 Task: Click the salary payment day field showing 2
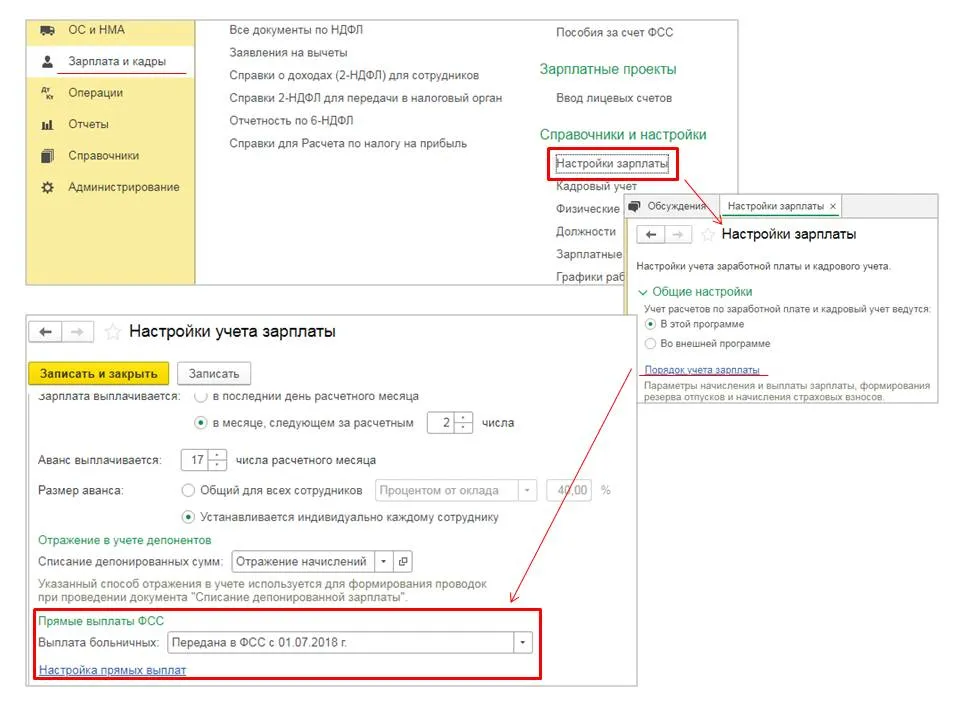tap(441, 423)
